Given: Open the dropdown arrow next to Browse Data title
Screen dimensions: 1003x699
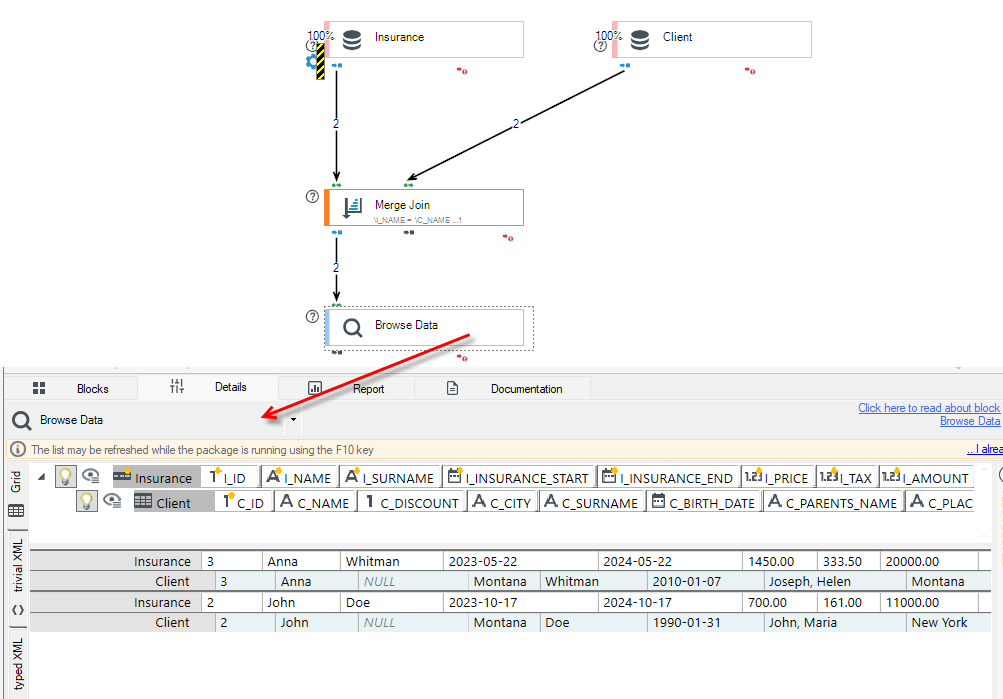Looking at the screenshot, I should pyautogui.click(x=293, y=420).
